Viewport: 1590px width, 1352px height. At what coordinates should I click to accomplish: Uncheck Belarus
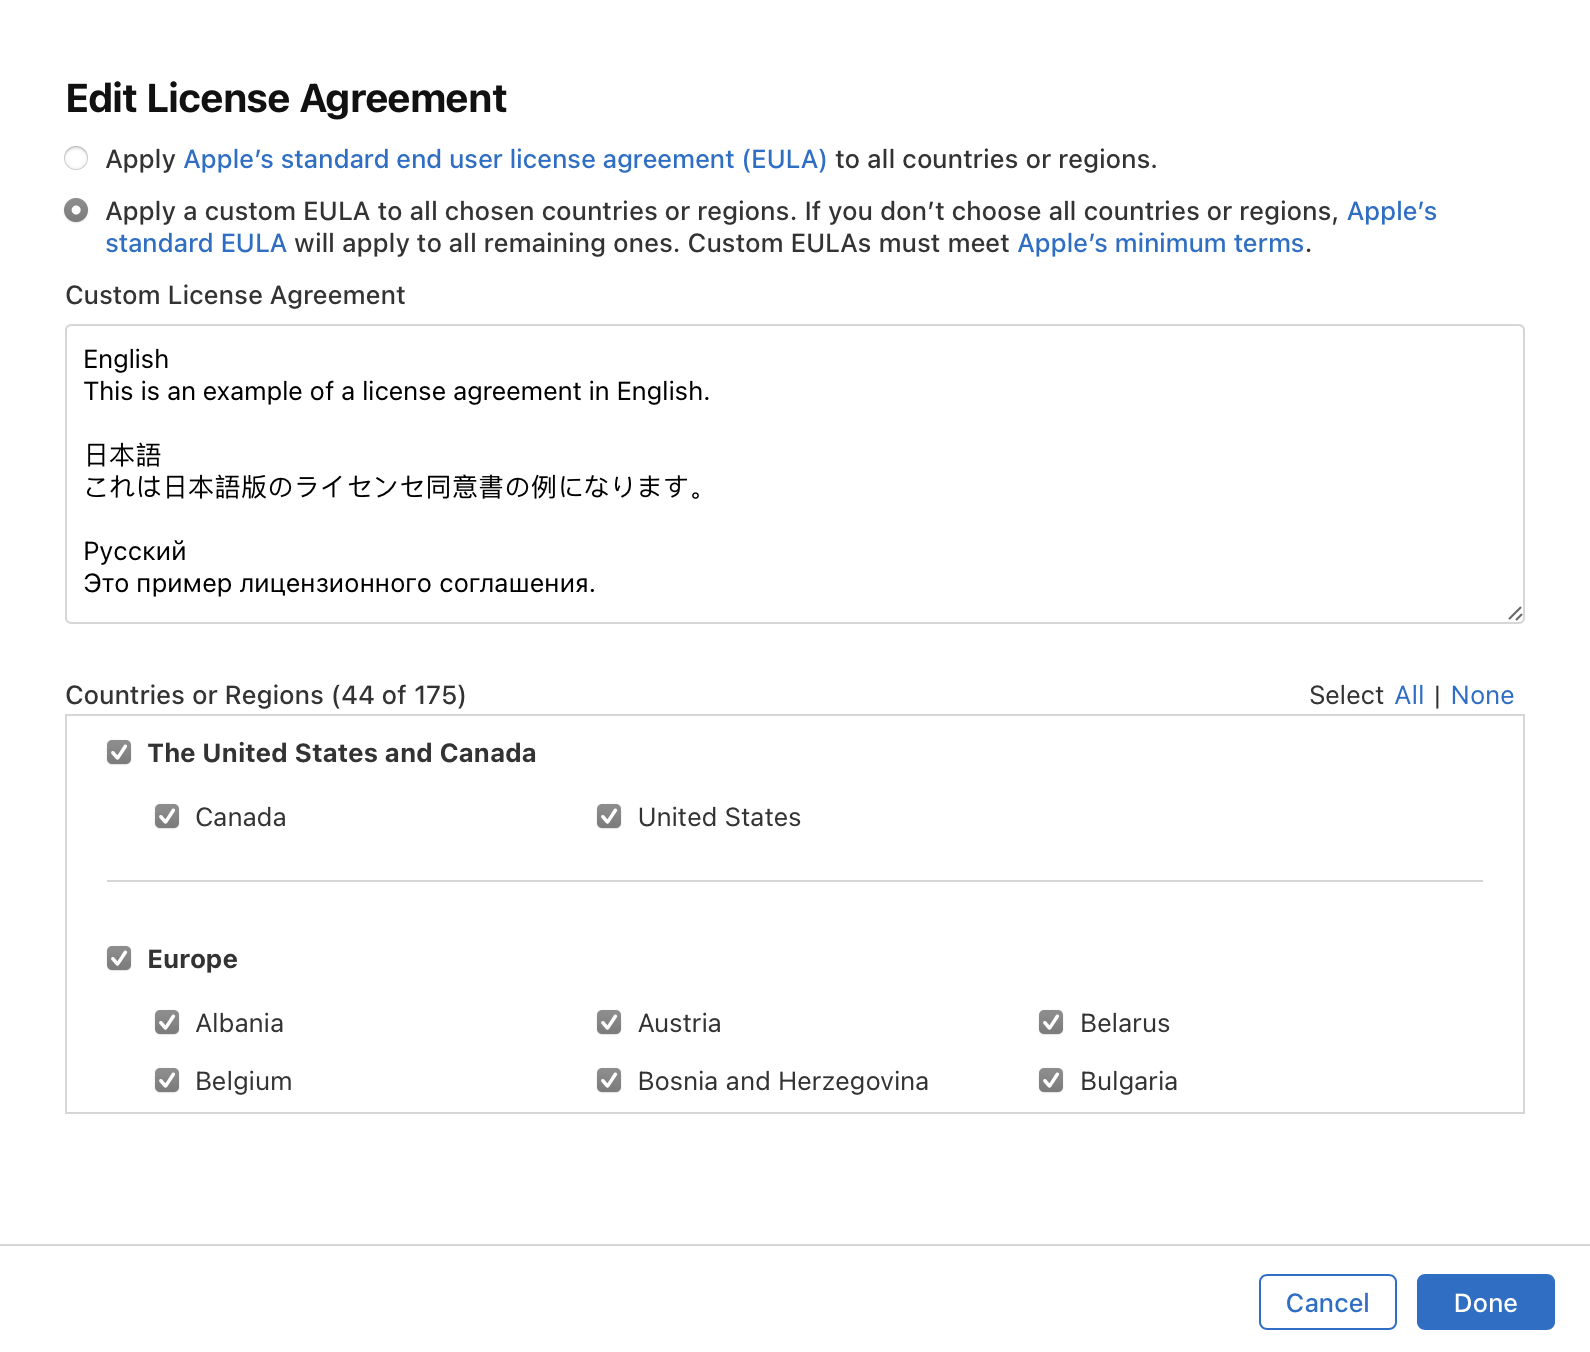point(1051,1022)
